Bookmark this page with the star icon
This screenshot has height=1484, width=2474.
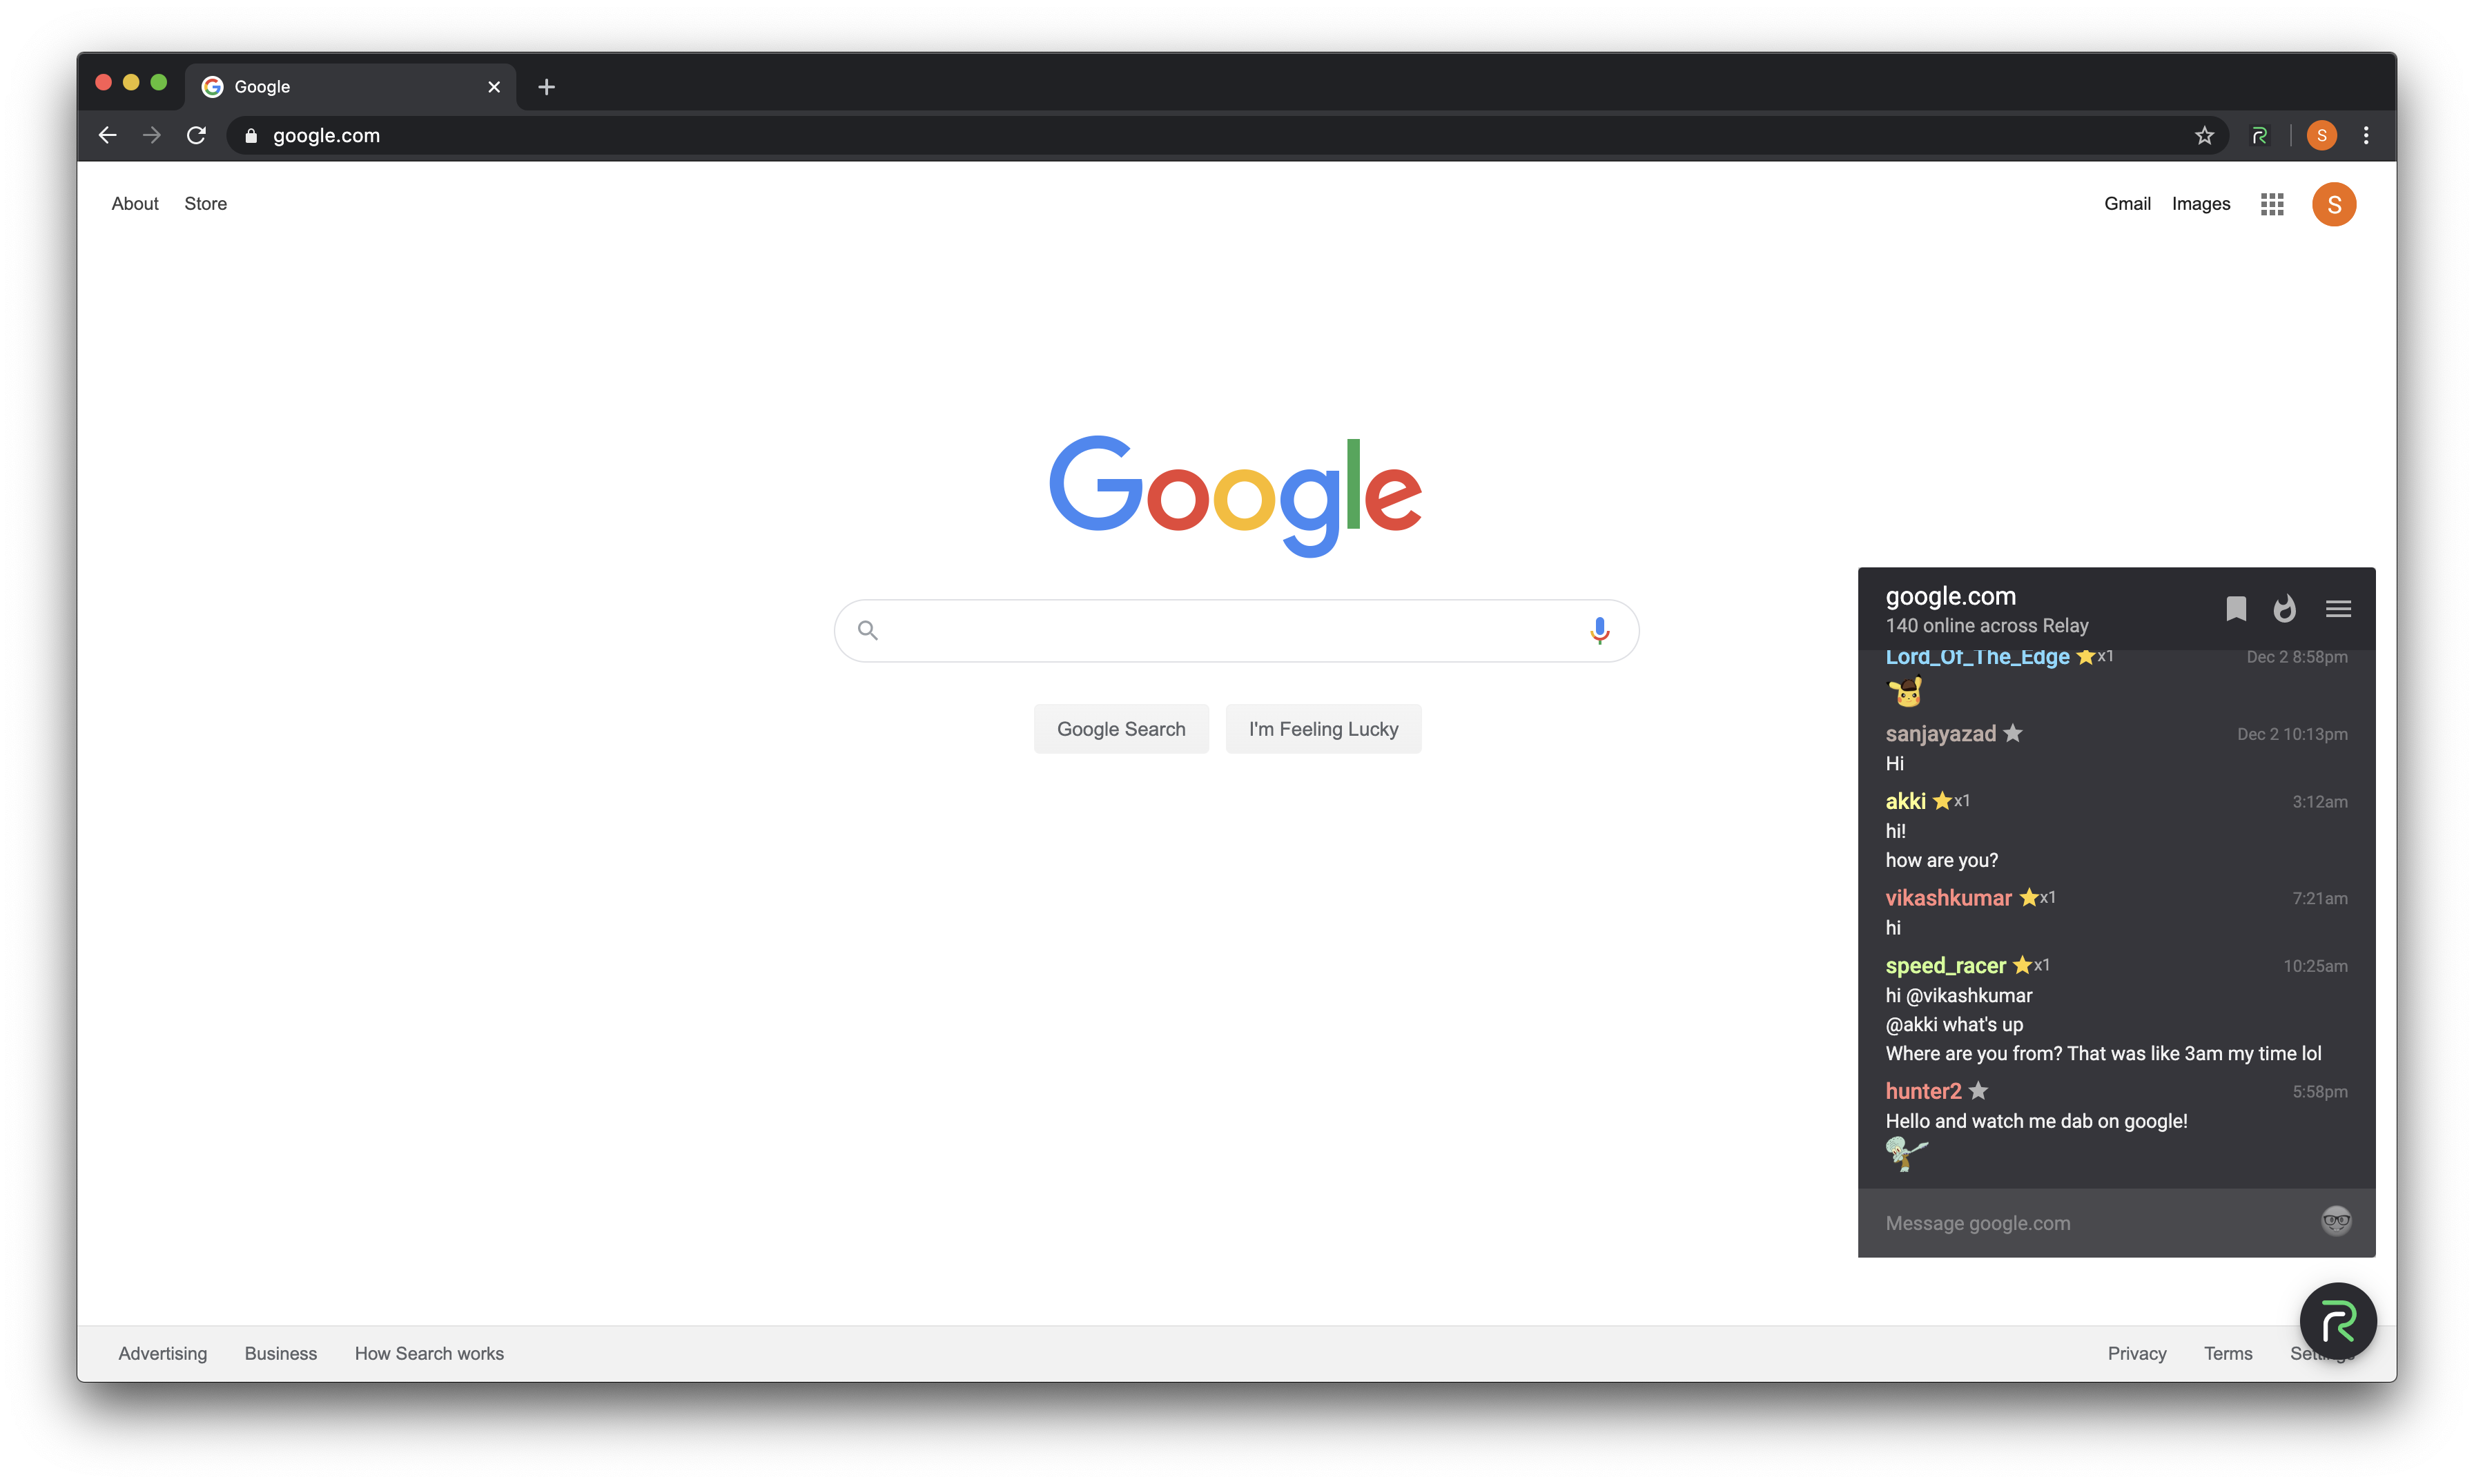coord(2204,135)
